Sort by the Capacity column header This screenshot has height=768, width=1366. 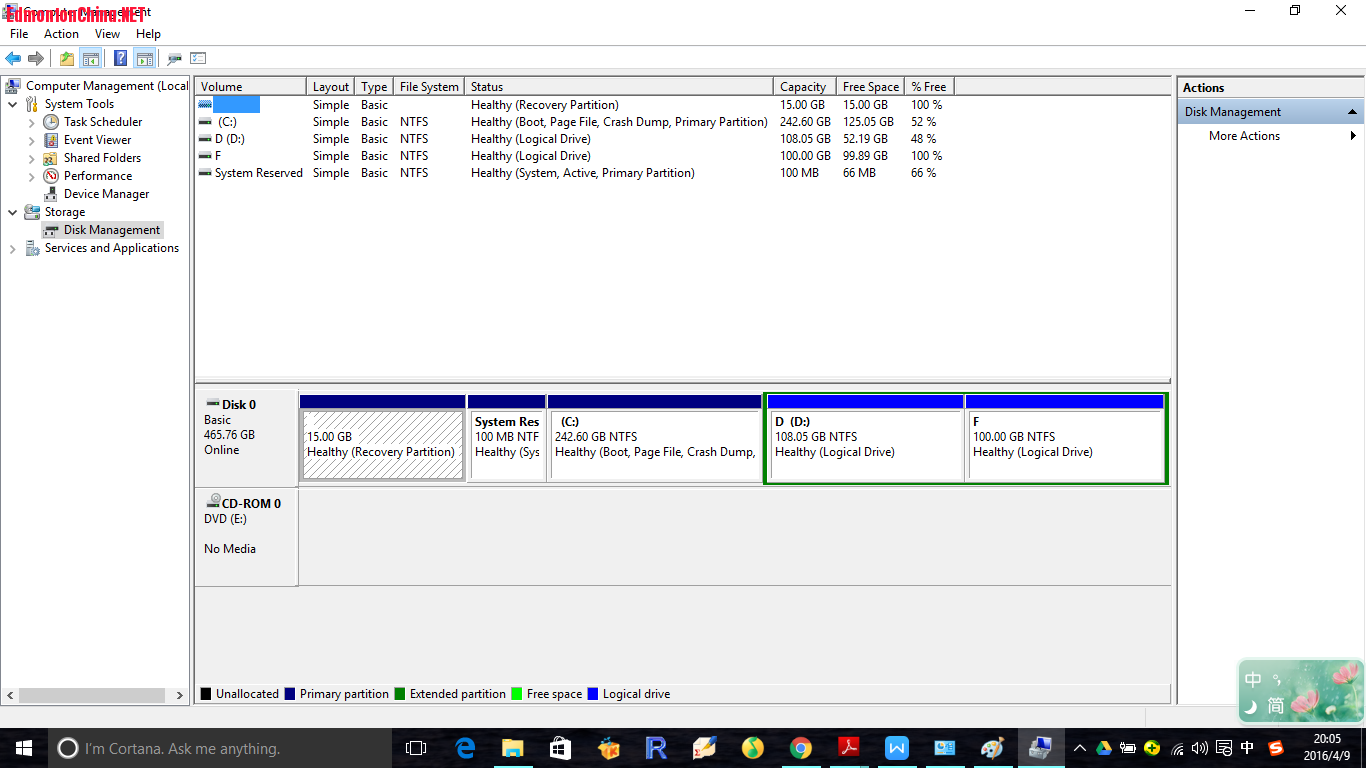pos(803,87)
